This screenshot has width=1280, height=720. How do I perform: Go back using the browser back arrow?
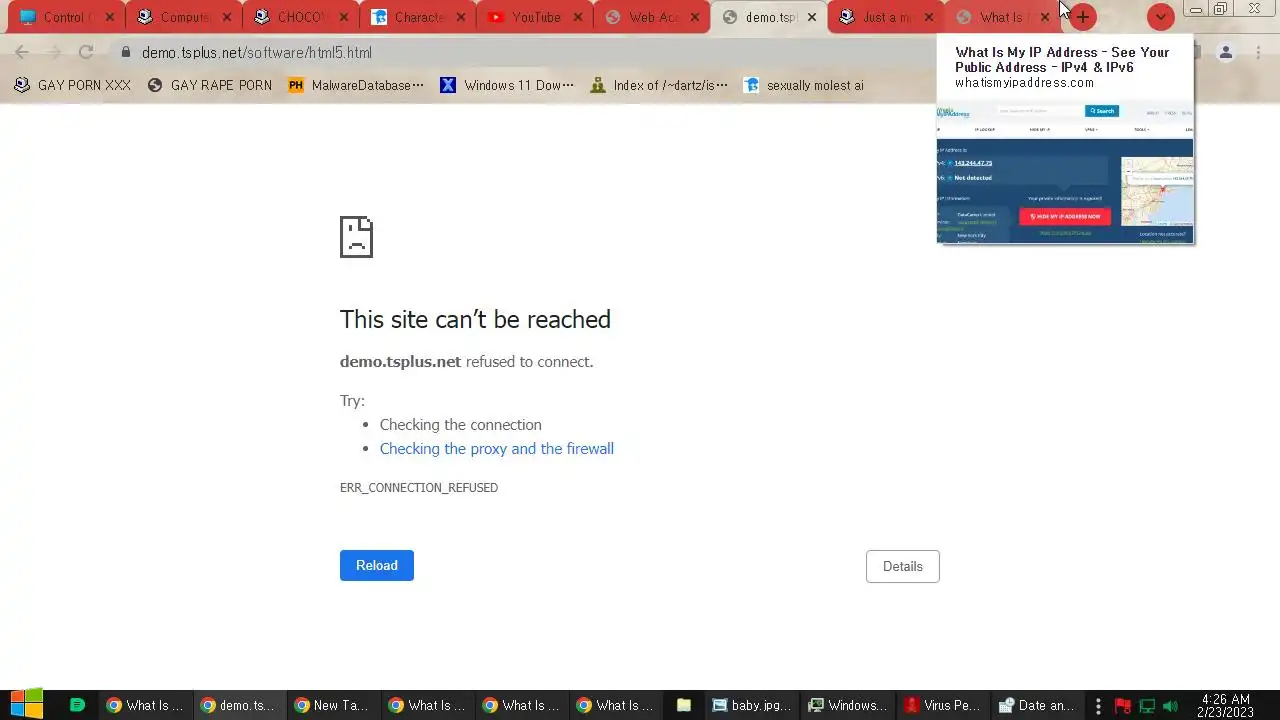[x=22, y=52]
